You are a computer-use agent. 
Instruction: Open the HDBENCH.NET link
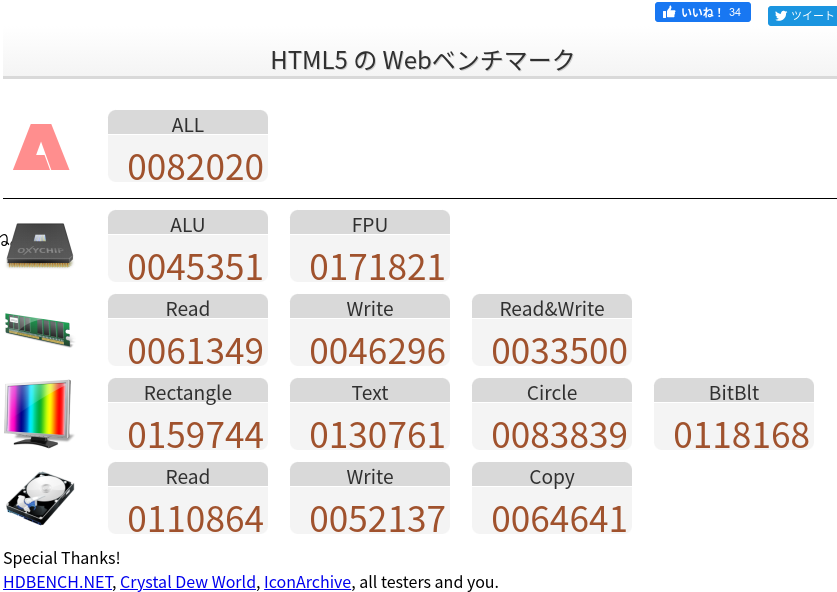[57, 582]
